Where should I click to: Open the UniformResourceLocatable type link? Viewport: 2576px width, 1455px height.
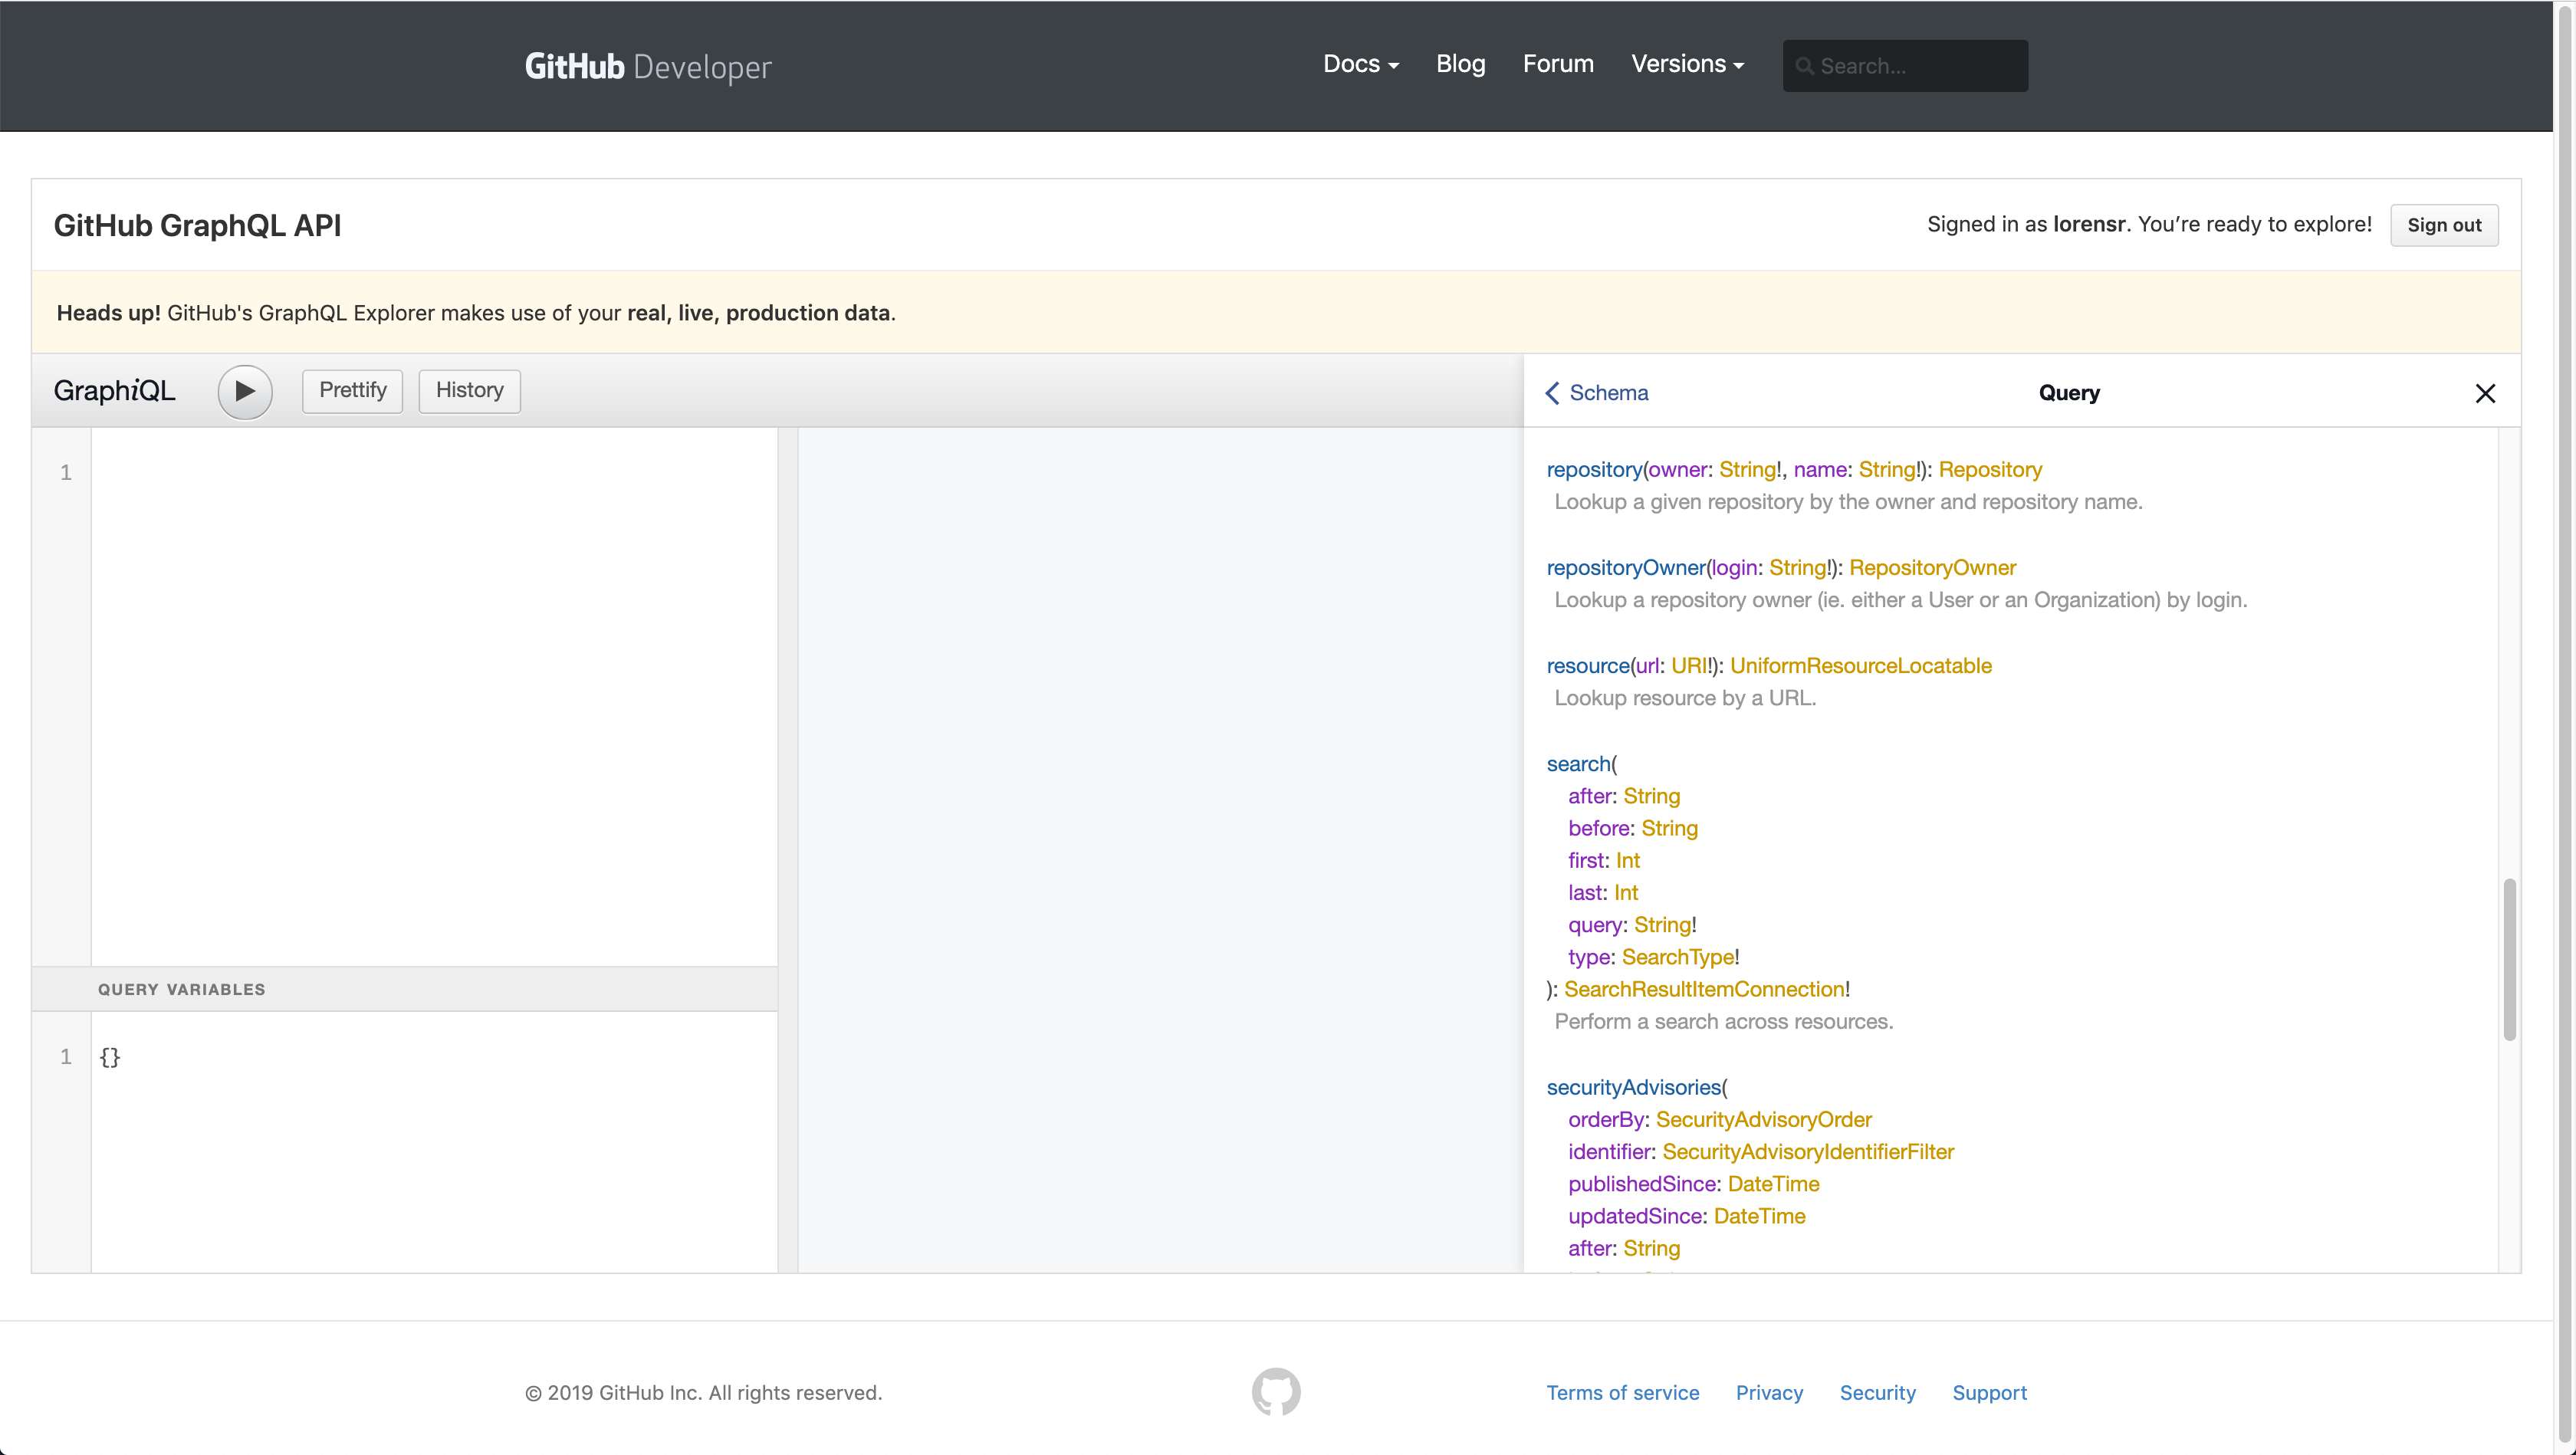click(x=1860, y=666)
